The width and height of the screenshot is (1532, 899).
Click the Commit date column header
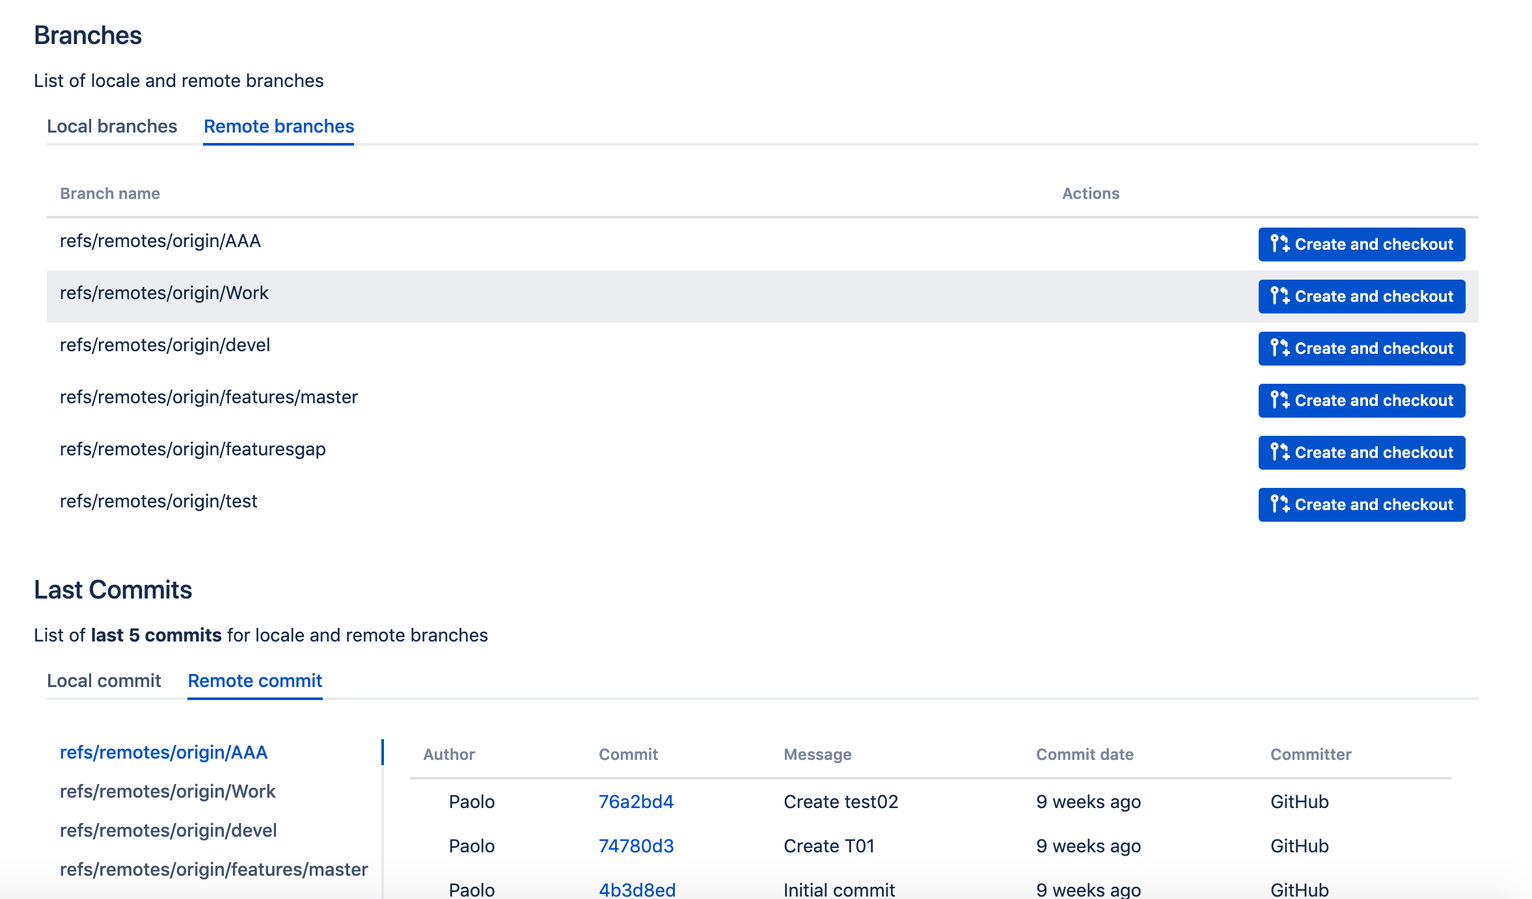point(1085,754)
